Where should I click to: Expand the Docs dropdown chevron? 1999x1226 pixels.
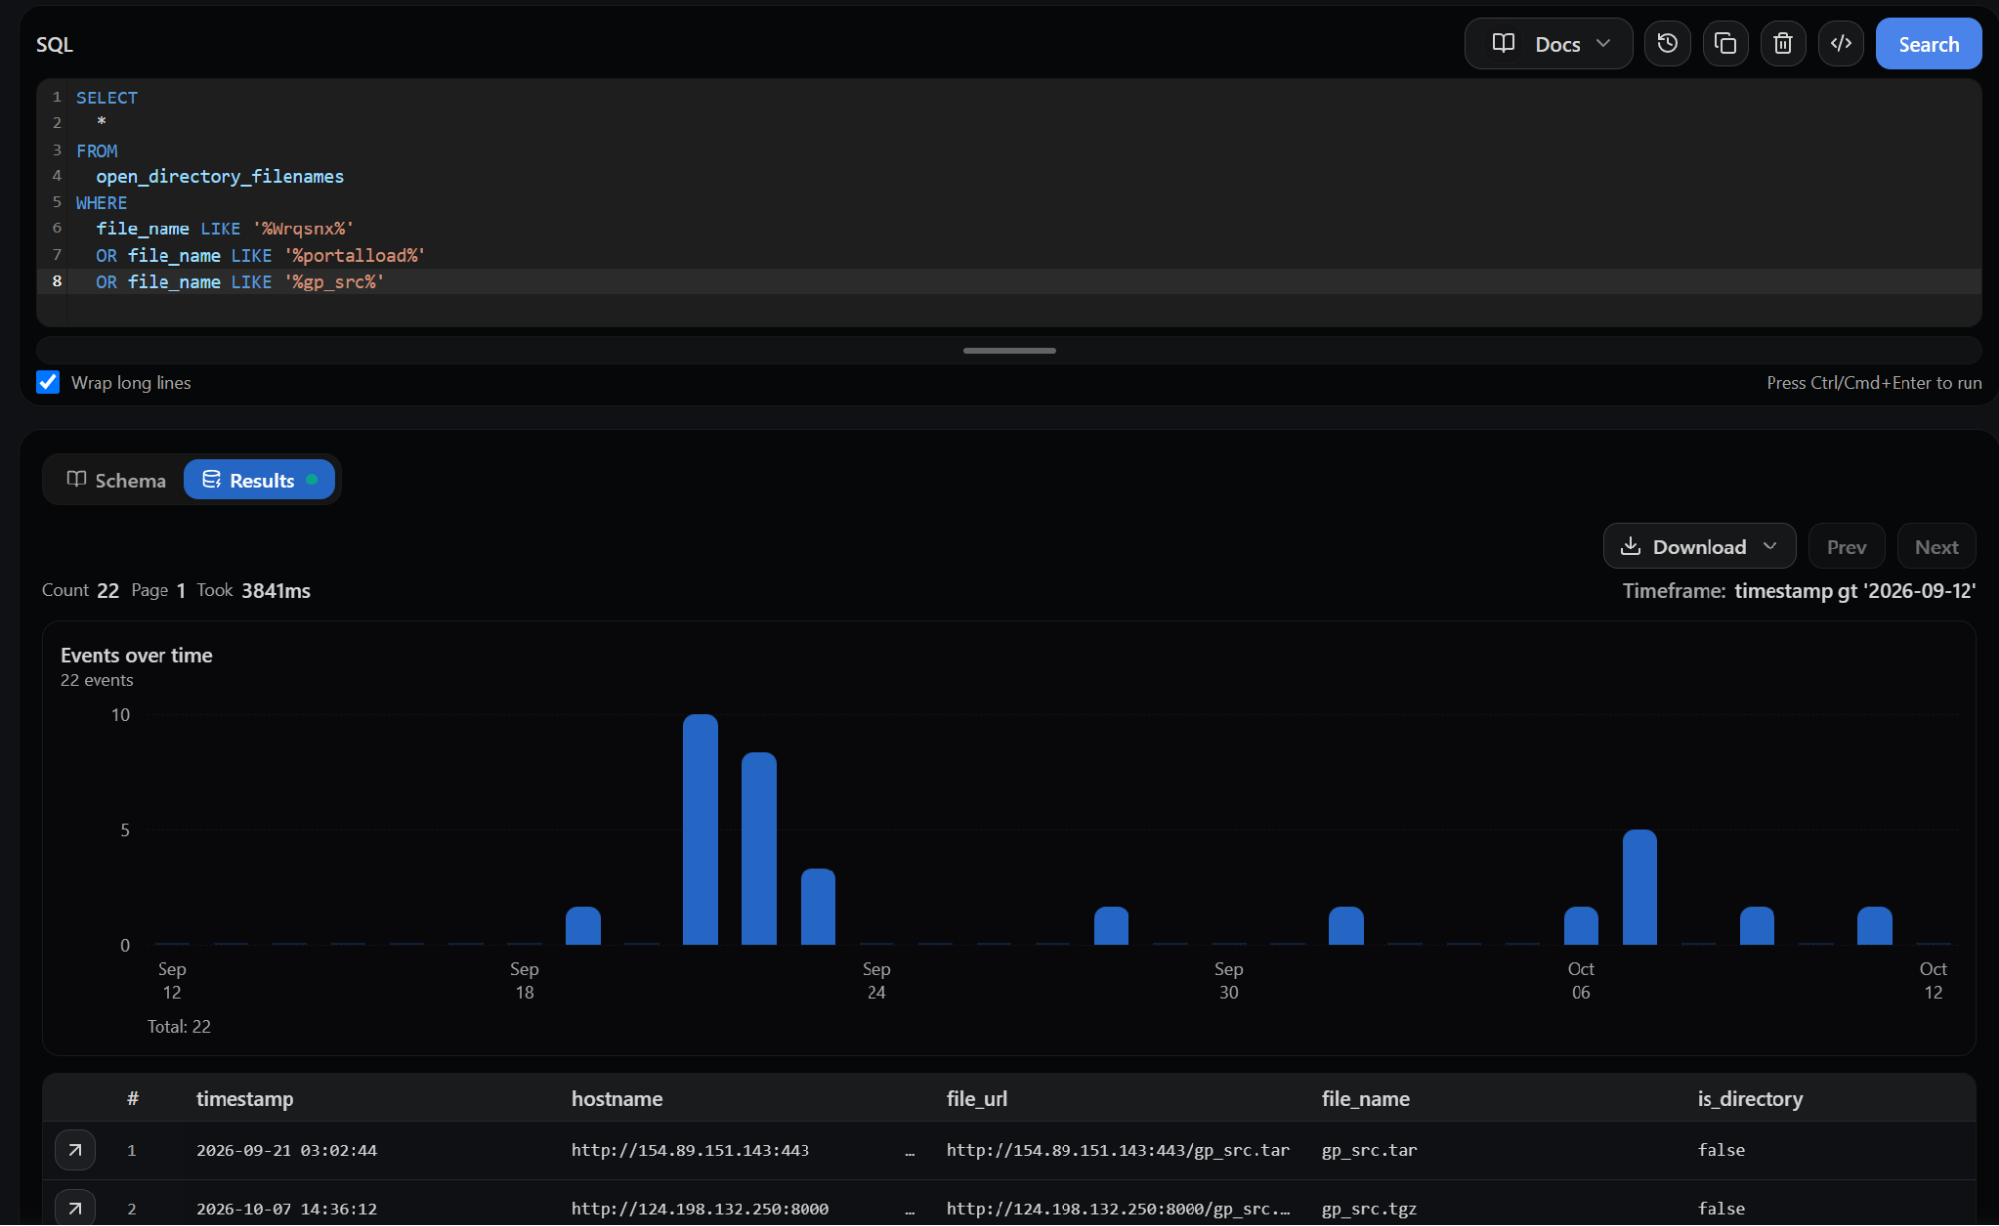[1603, 44]
